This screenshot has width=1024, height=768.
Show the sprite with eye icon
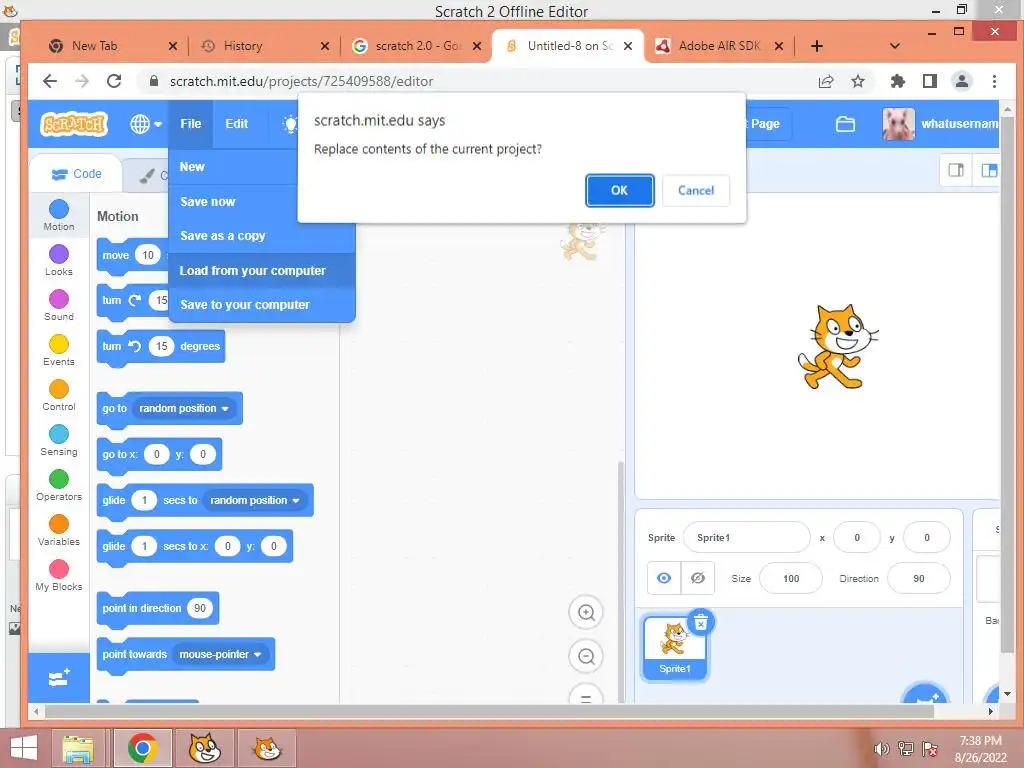tap(664, 578)
